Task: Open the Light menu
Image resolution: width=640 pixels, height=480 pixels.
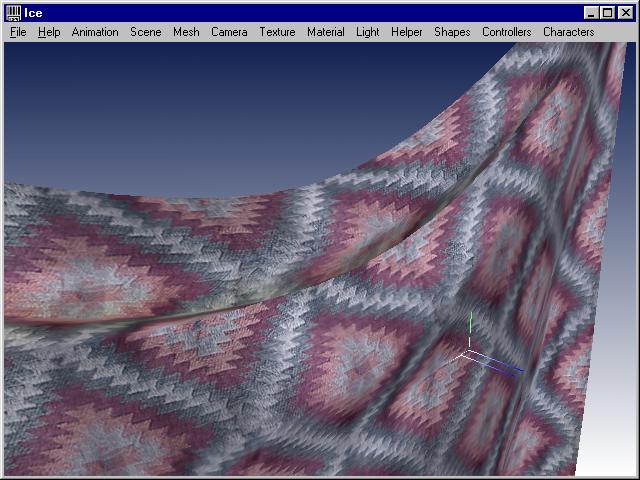Action: pyautogui.click(x=368, y=32)
